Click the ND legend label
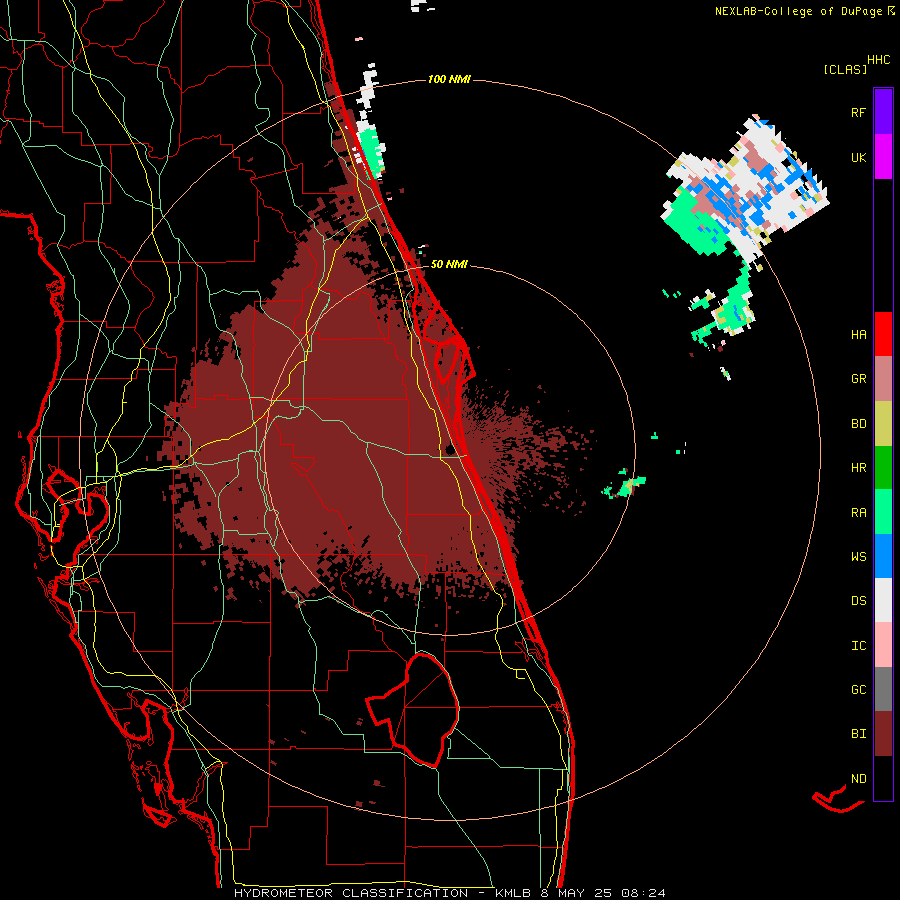The width and height of the screenshot is (900, 900). (x=858, y=778)
